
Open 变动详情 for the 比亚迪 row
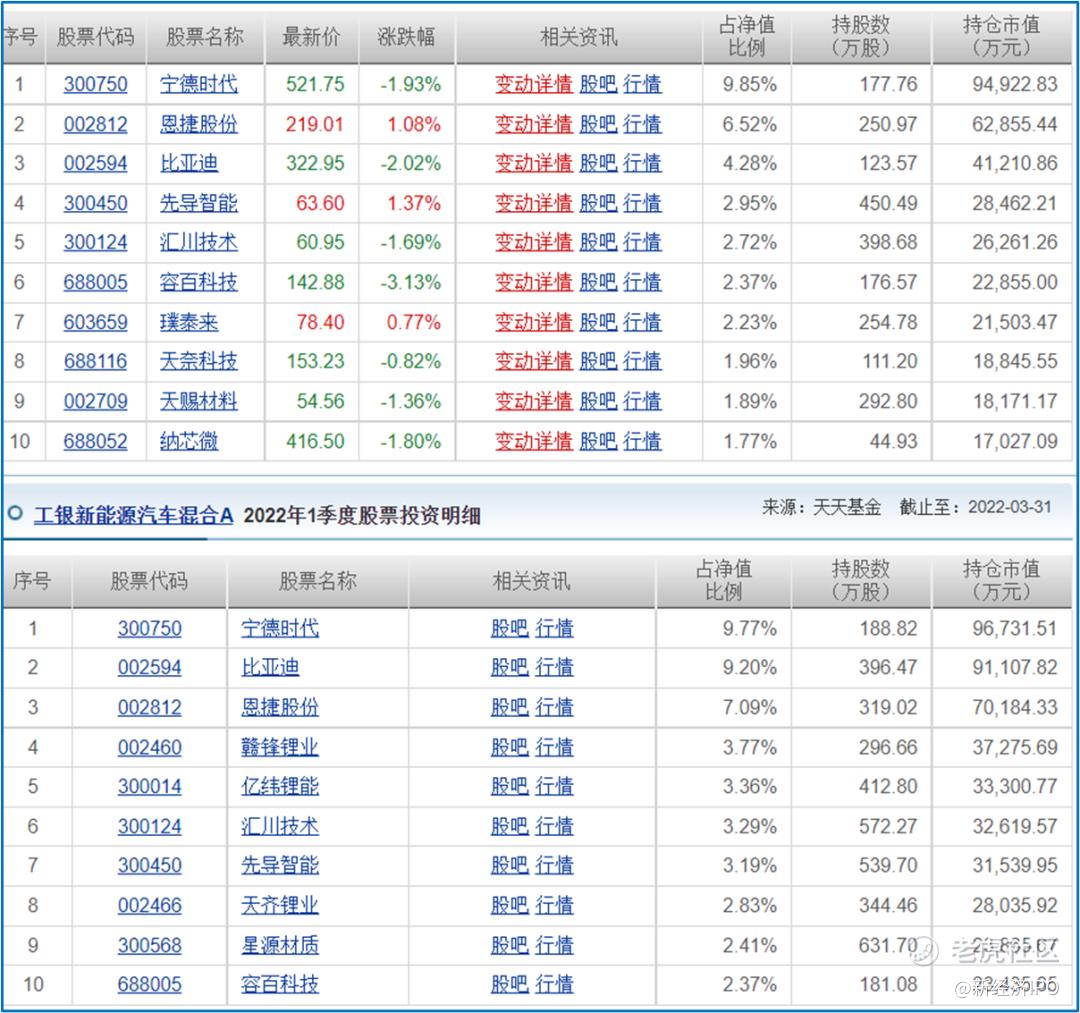point(534,164)
